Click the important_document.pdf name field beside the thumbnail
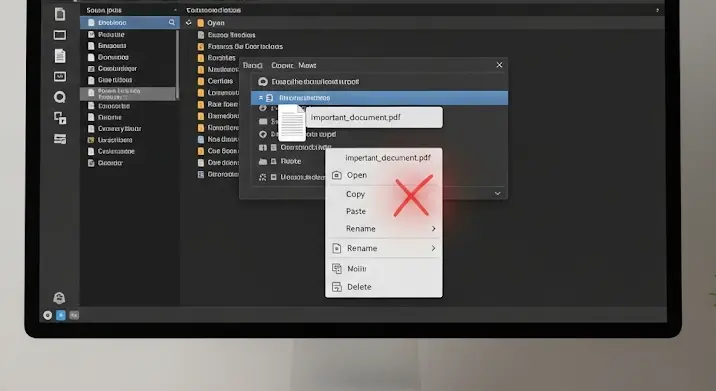 [x=374, y=117]
